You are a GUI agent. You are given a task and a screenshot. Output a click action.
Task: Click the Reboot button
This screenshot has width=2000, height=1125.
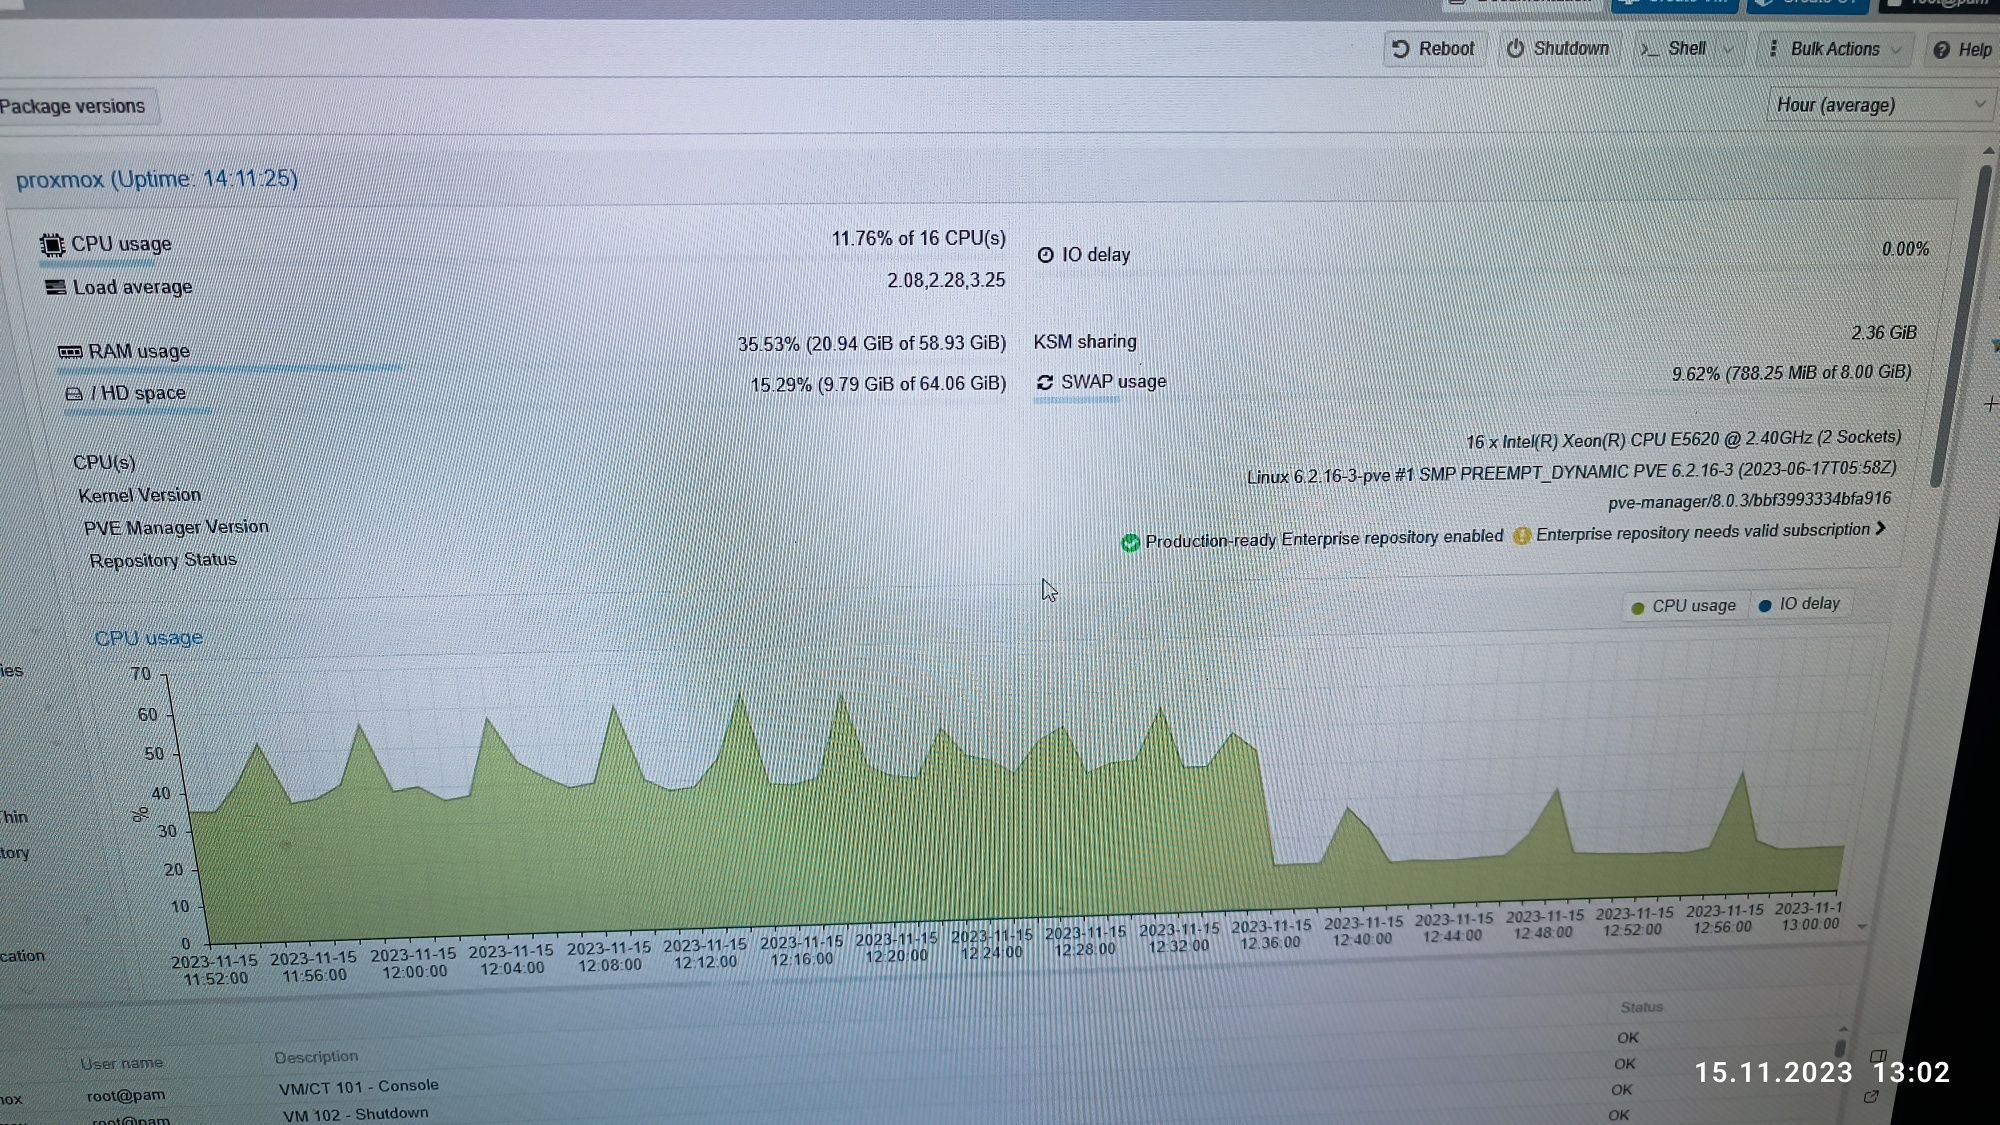1434,49
